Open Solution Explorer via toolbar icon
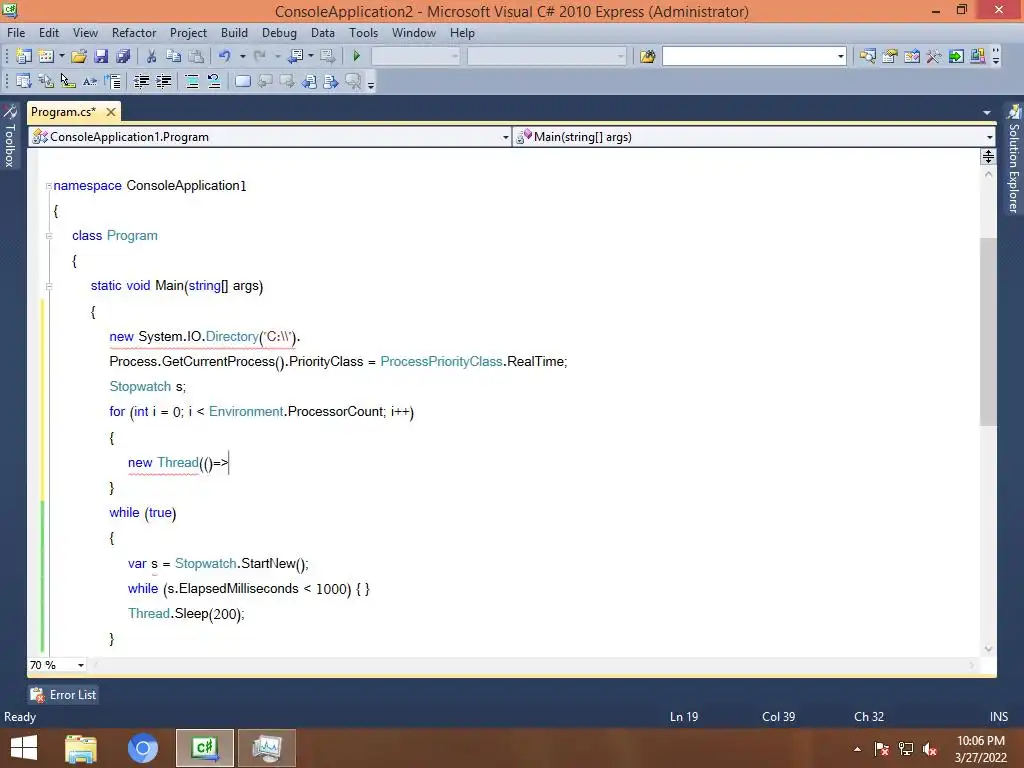 click(x=867, y=56)
